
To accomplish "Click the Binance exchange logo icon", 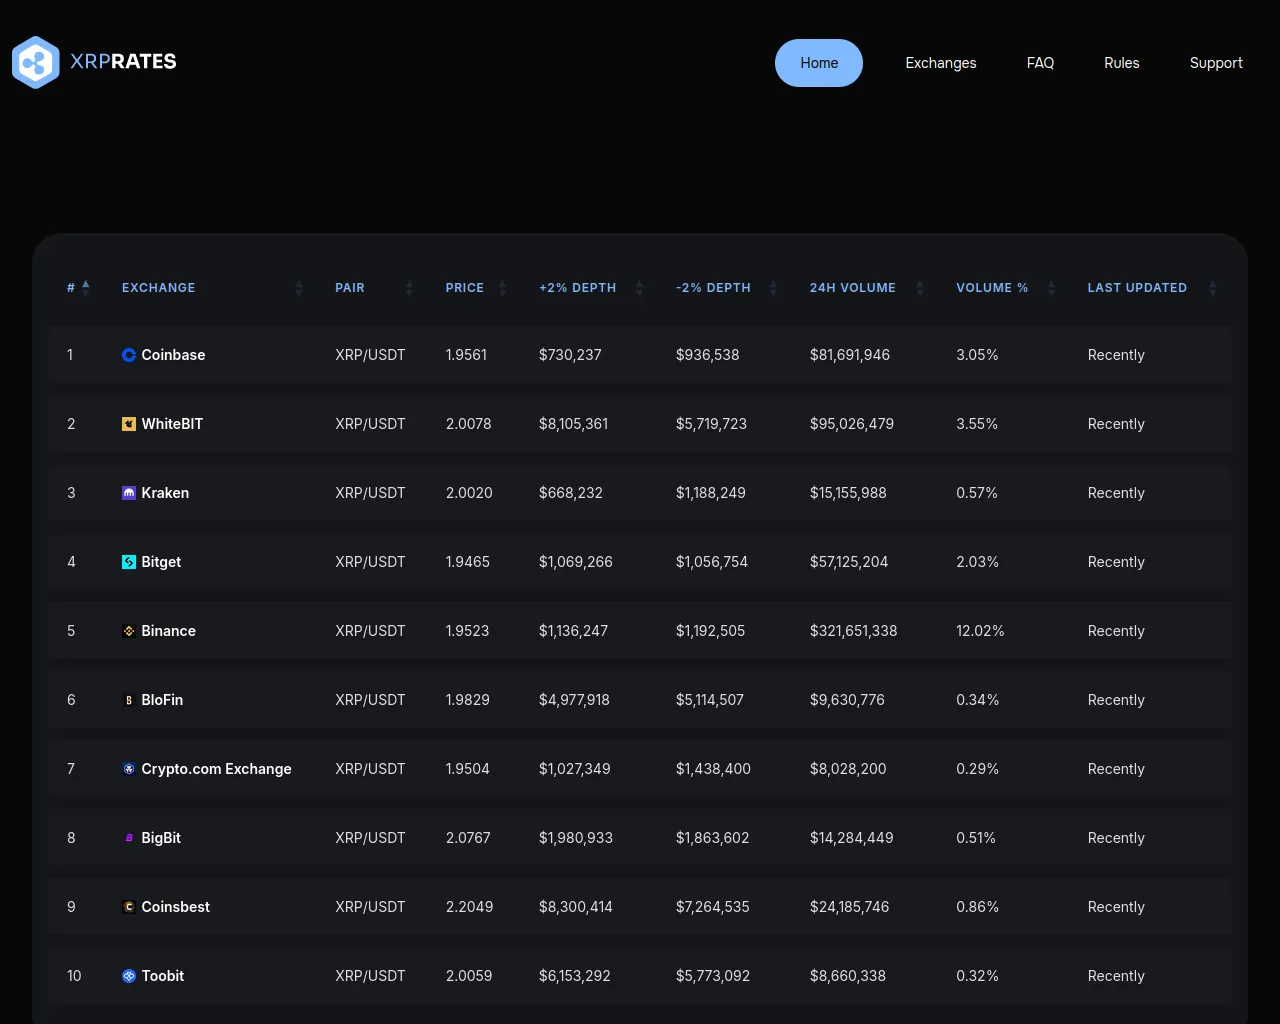I will [129, 631].
